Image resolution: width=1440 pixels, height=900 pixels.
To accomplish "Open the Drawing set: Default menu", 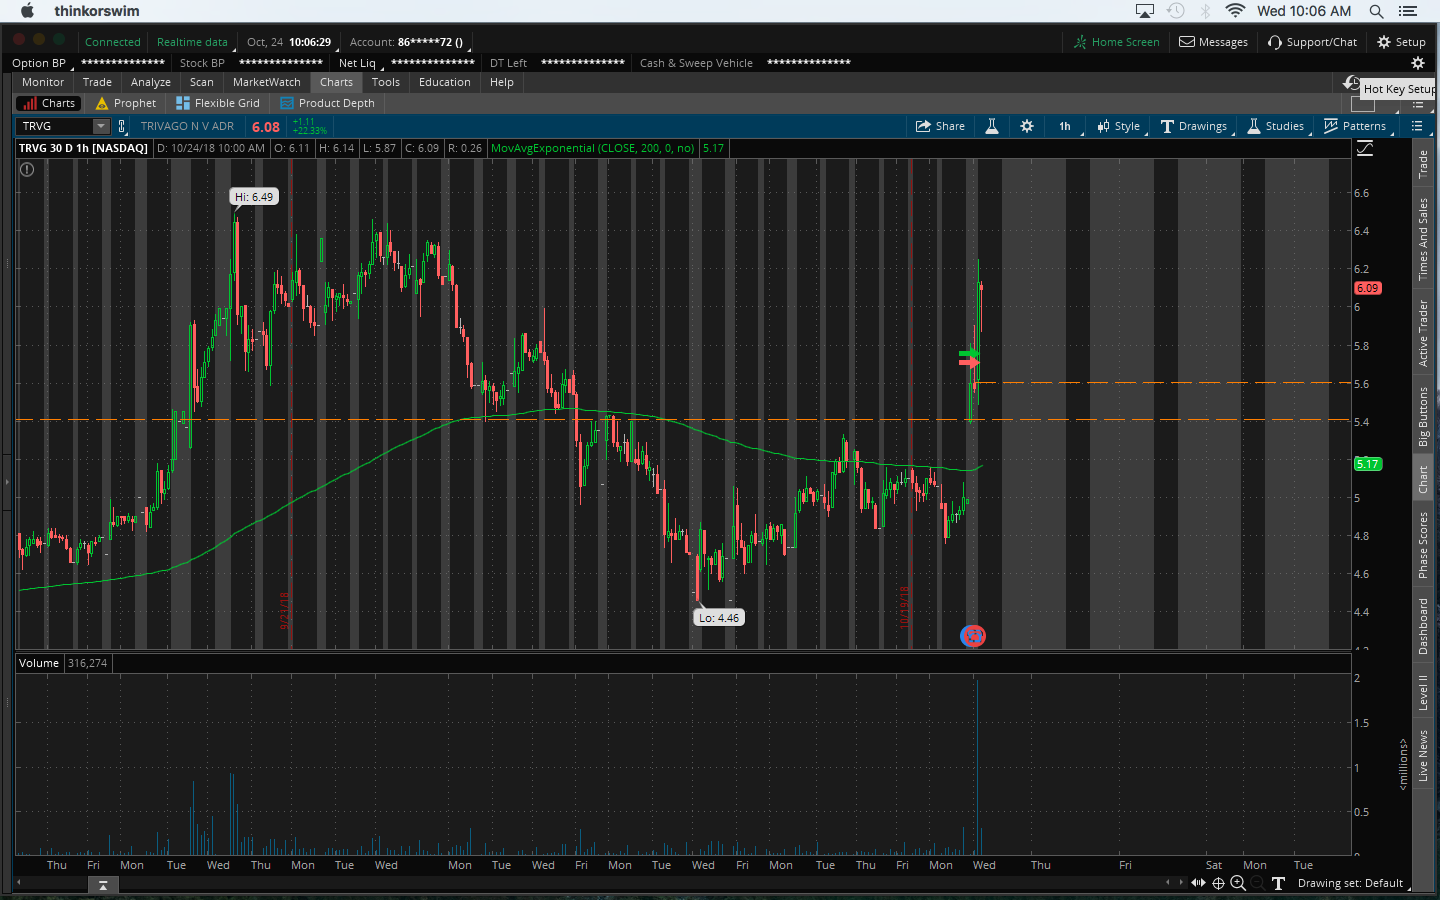I will point(1352,883).
